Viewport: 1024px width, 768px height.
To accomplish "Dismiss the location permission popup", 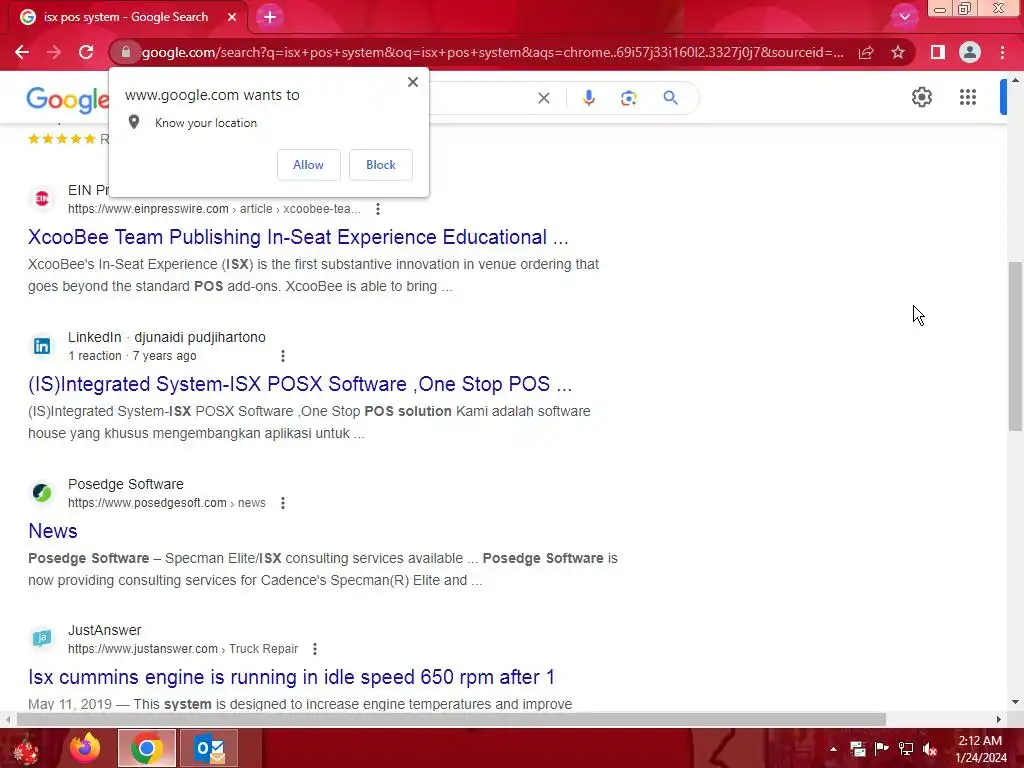I will point(413,82).
